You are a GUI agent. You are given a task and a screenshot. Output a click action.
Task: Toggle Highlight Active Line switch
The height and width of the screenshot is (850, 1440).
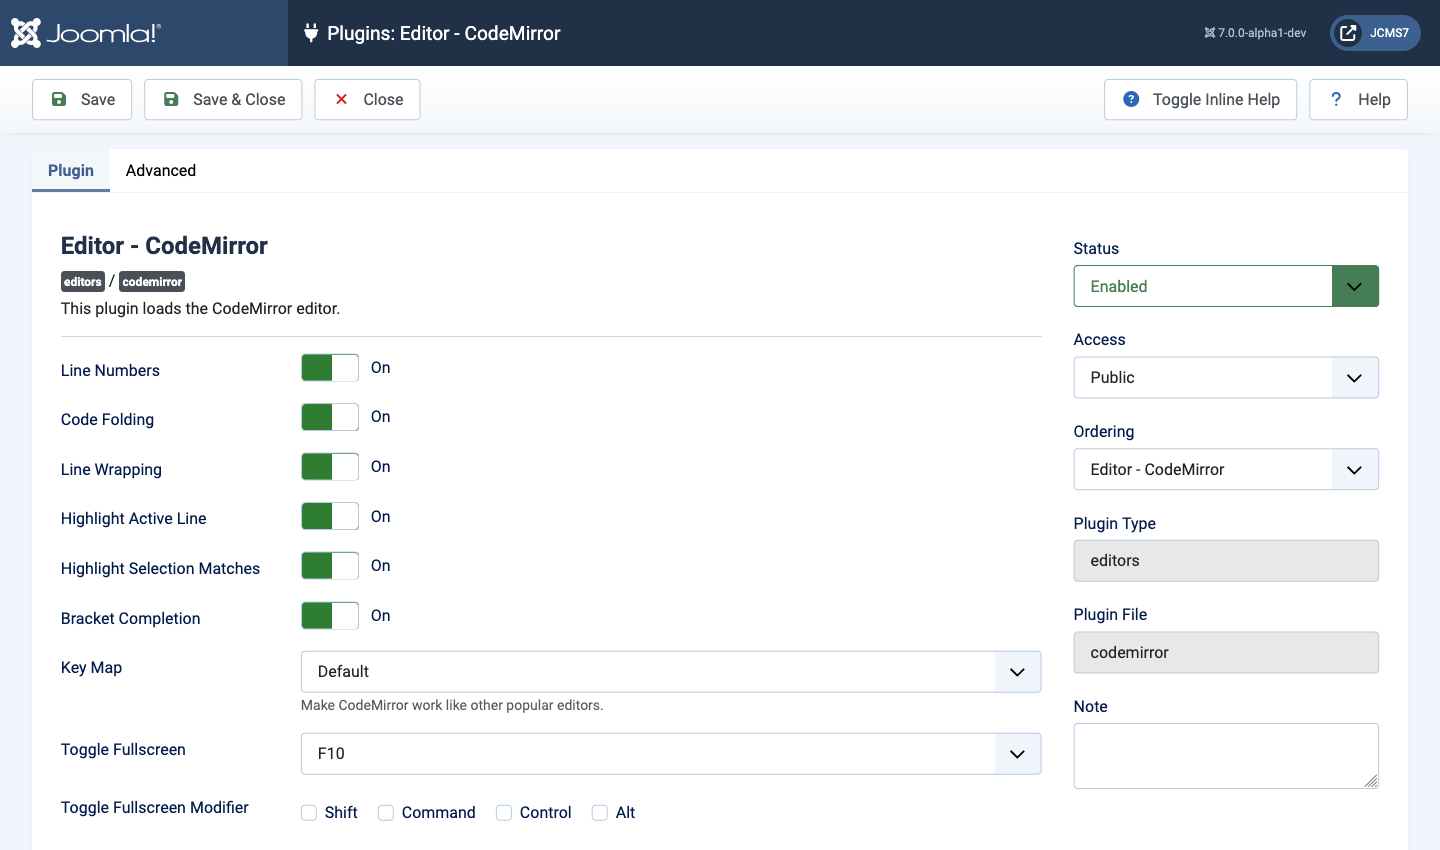[x=330, y=516]
